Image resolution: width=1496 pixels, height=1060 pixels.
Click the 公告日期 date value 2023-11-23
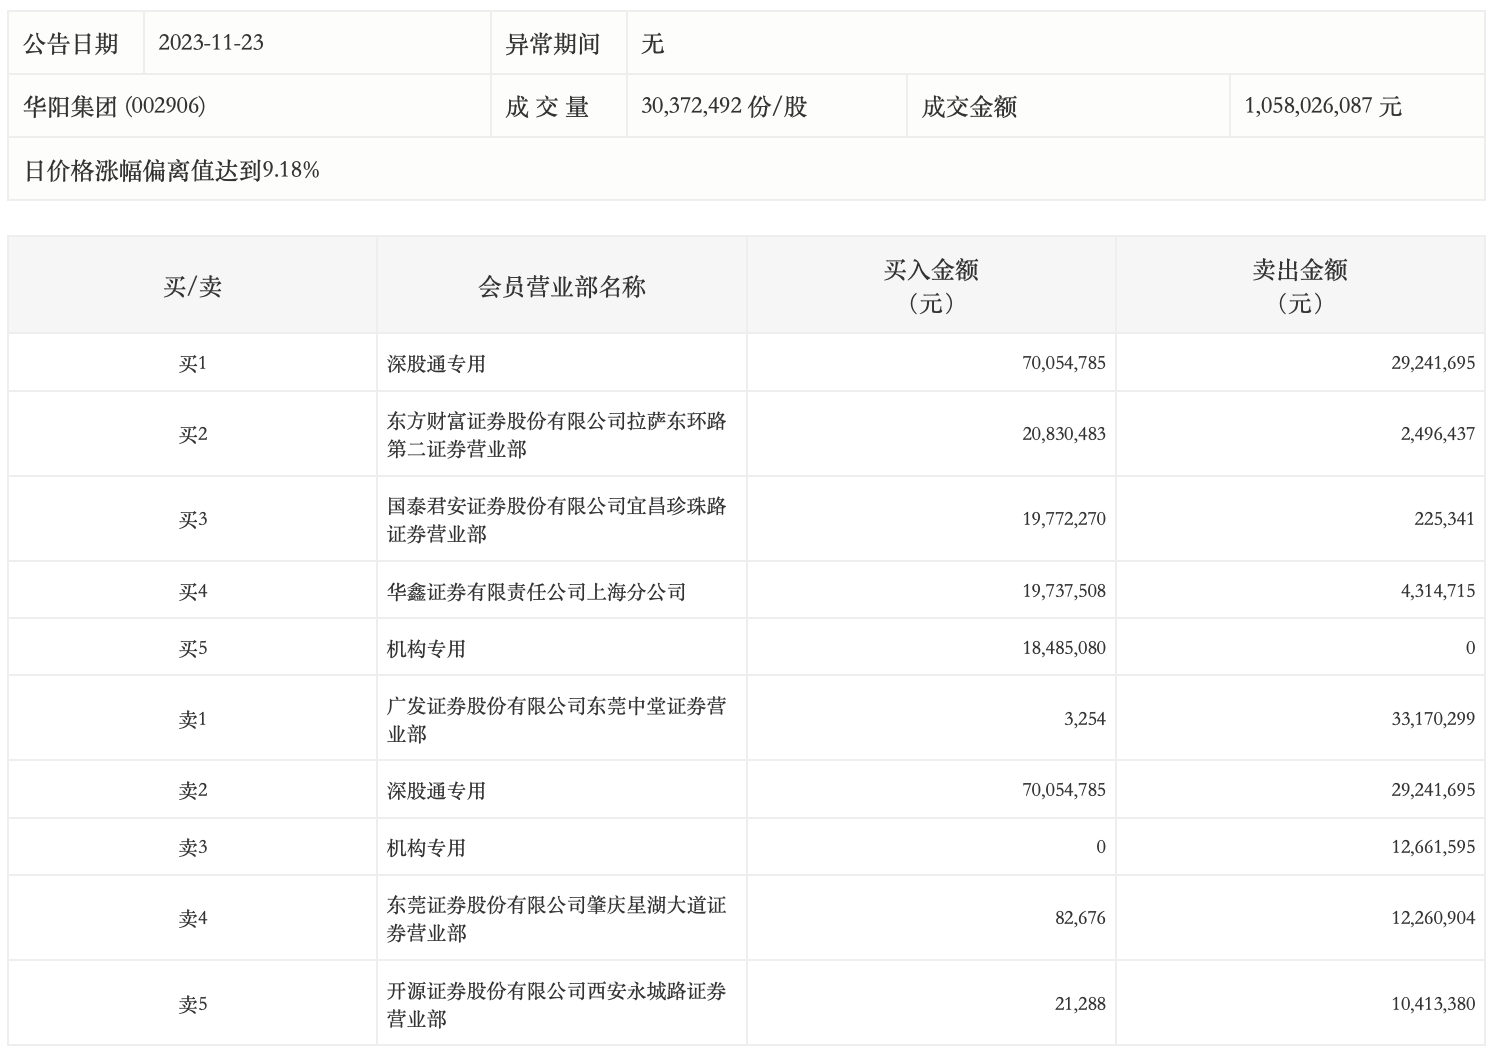[211, 43]
